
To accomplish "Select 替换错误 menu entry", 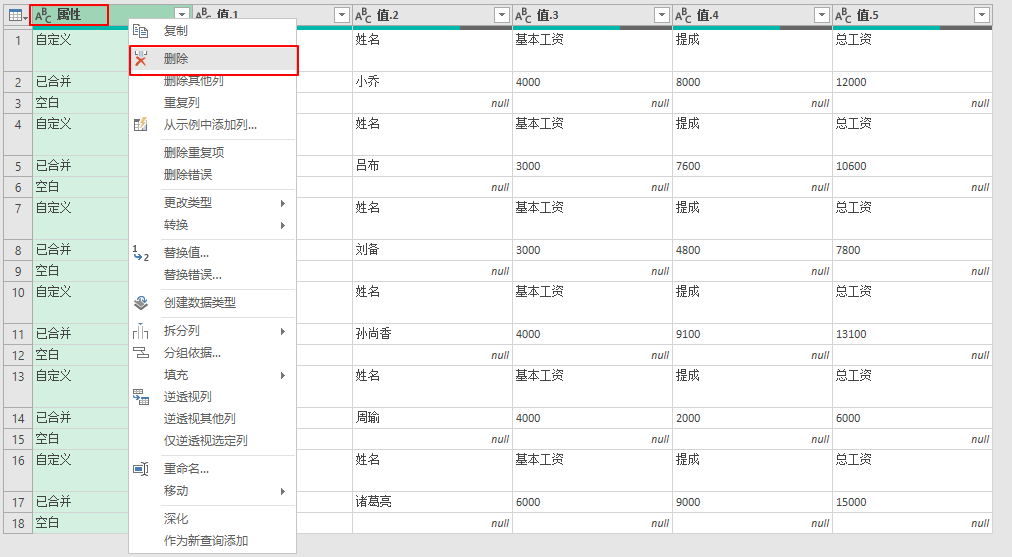I will pos(213,274).
